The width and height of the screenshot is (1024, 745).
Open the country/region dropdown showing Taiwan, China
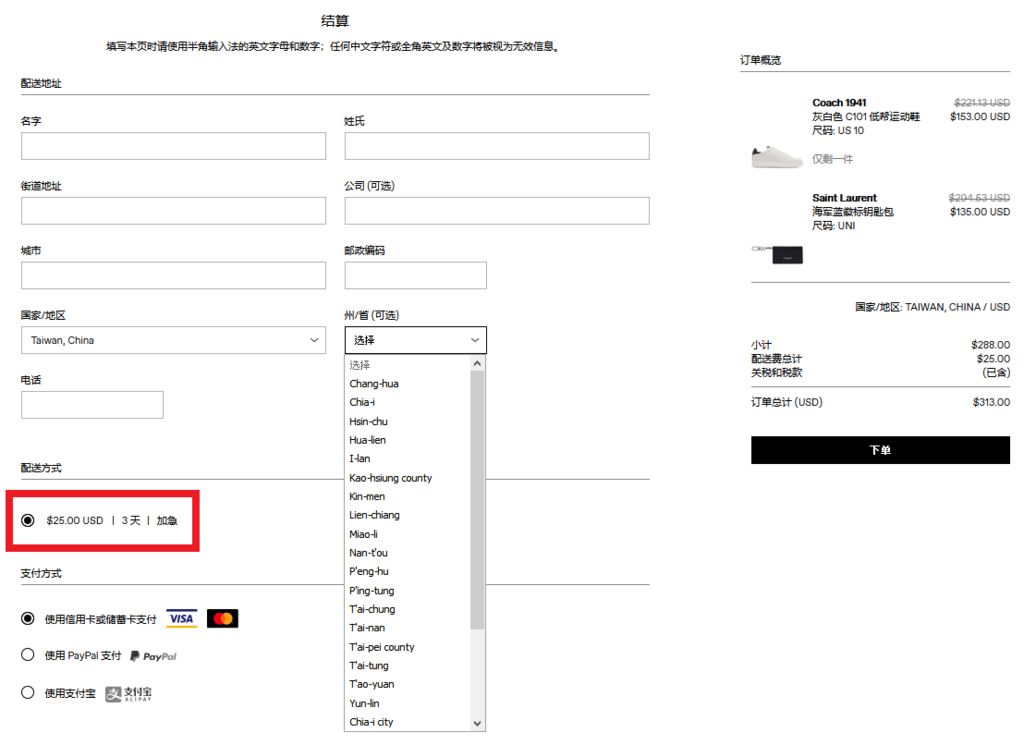173,340
